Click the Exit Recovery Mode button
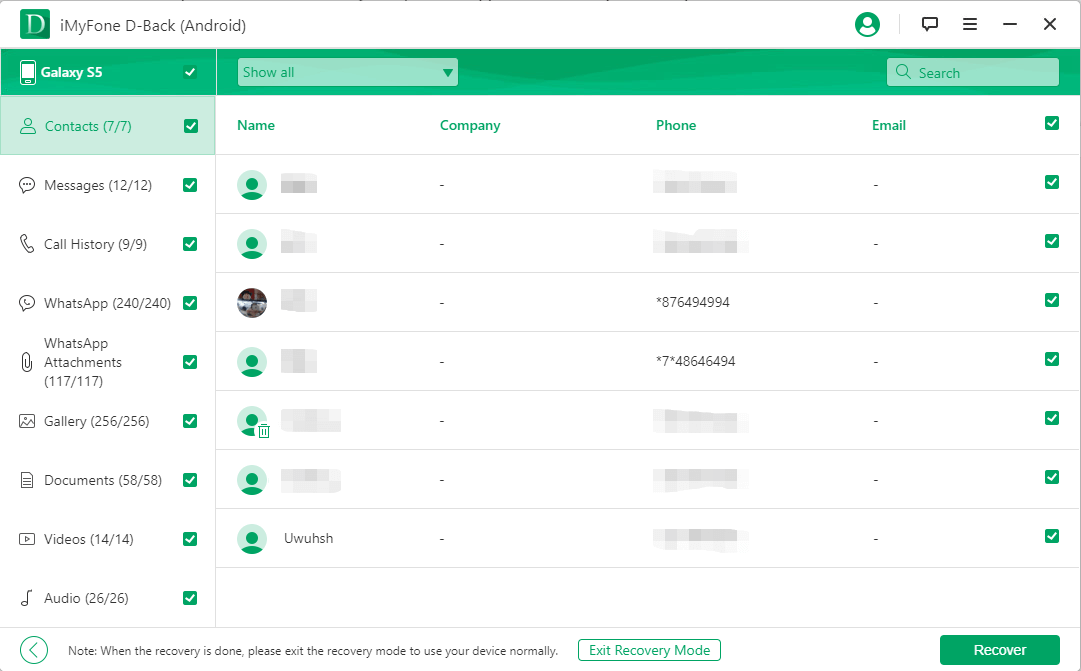1081x671 pixels. pos(649,650)
